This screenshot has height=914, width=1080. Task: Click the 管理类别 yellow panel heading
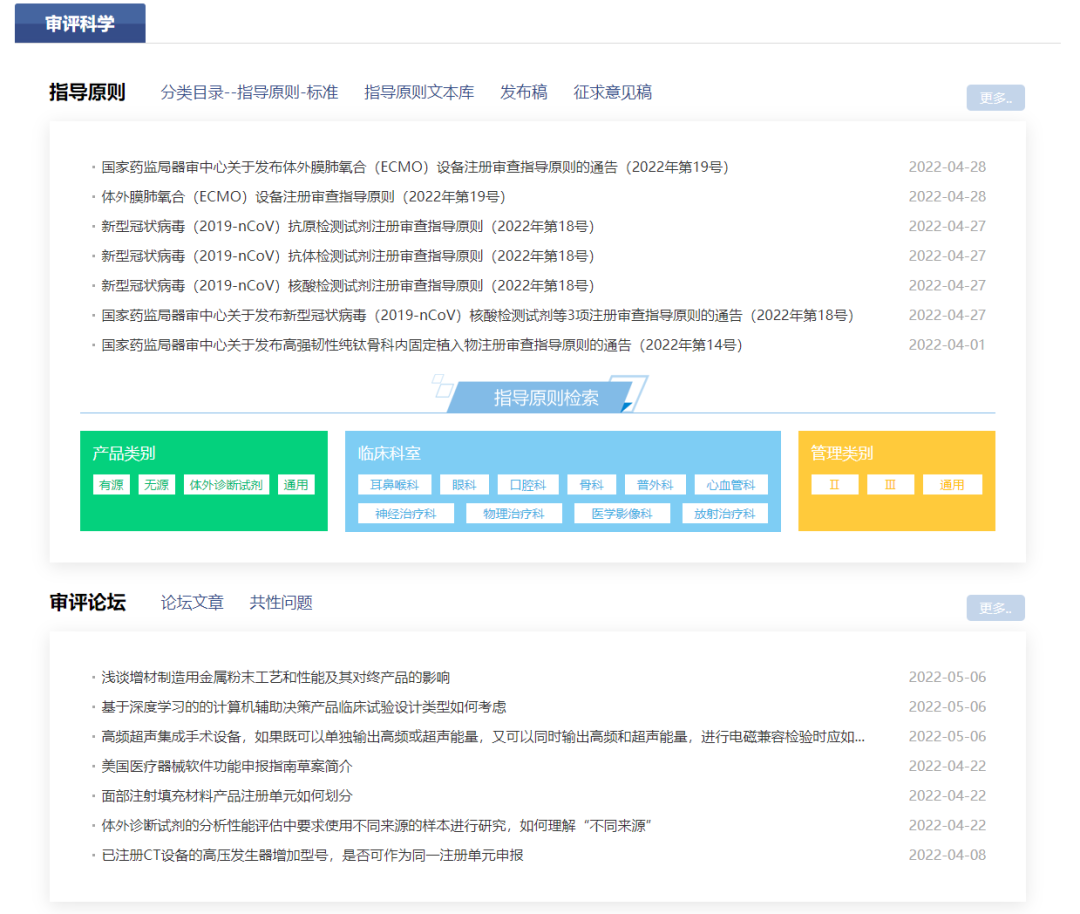pyautogui.click(x=842, y=453)
